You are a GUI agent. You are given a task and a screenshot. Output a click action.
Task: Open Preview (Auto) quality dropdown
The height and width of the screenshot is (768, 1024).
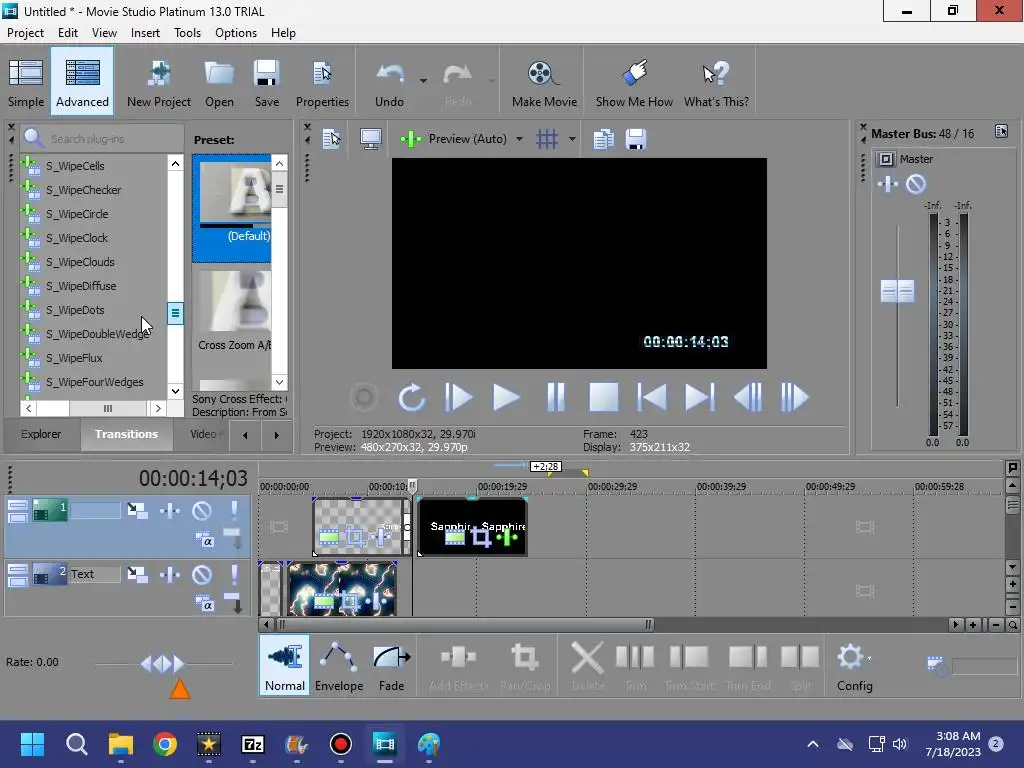coord(519,139)
